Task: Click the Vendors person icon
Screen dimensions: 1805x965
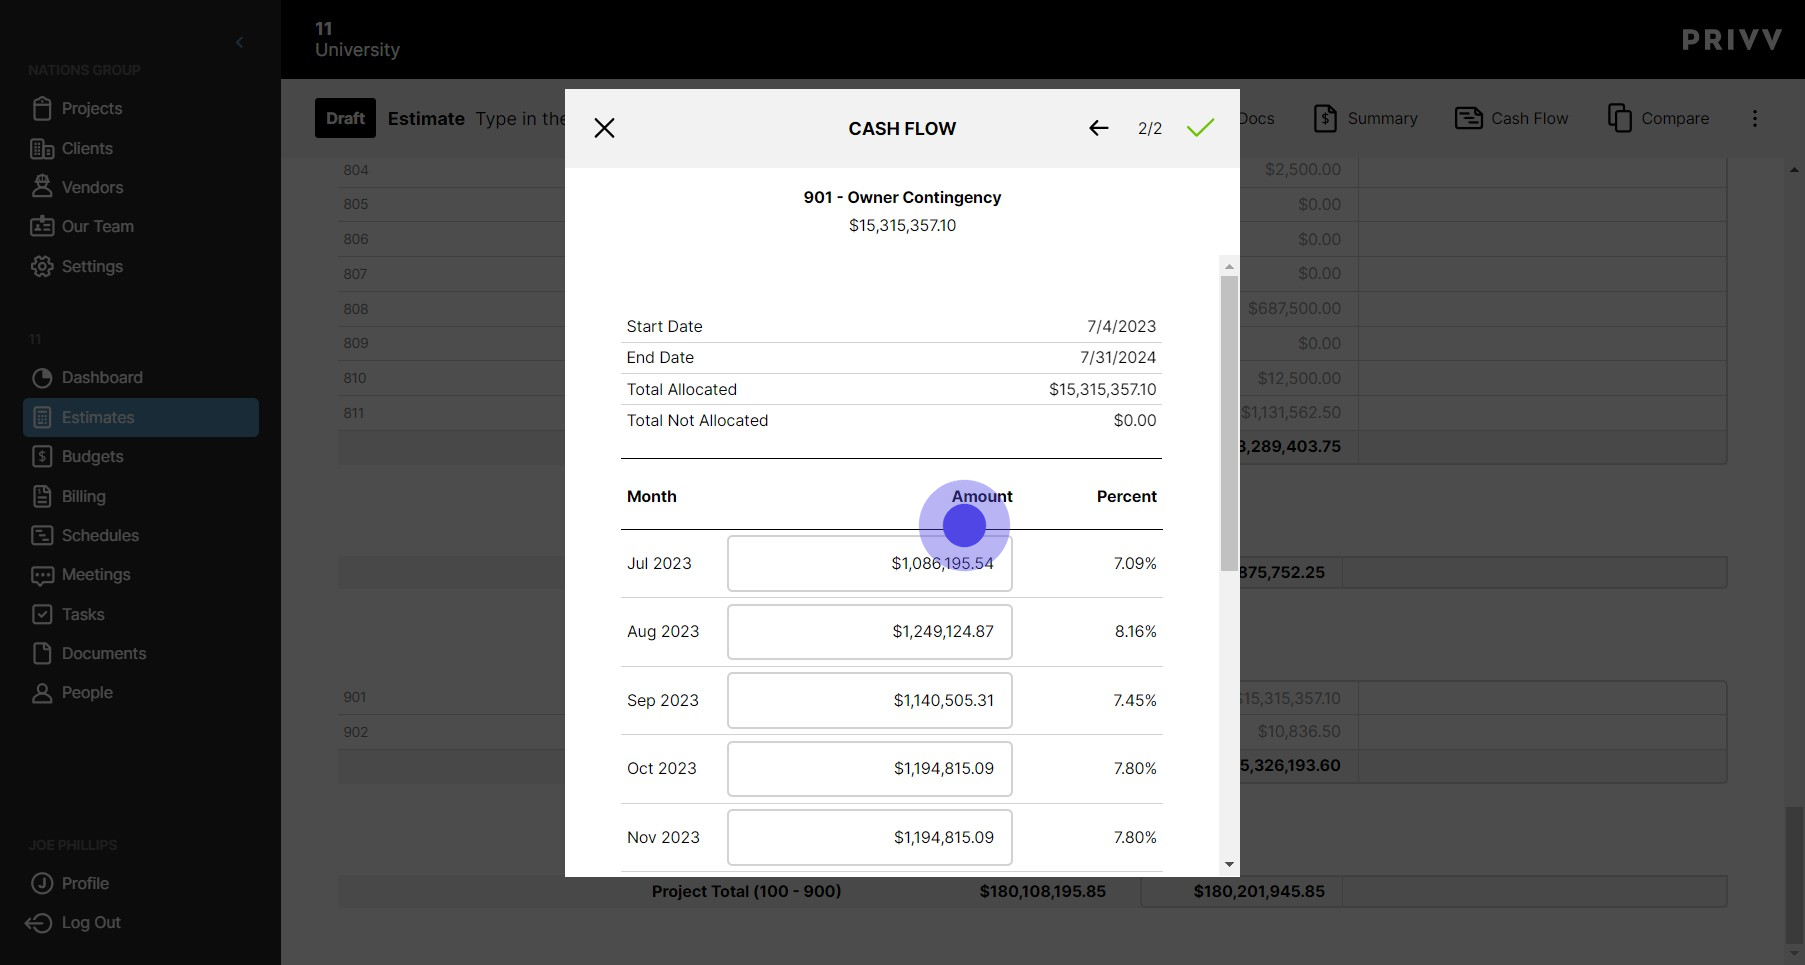Action: point(42,186)
